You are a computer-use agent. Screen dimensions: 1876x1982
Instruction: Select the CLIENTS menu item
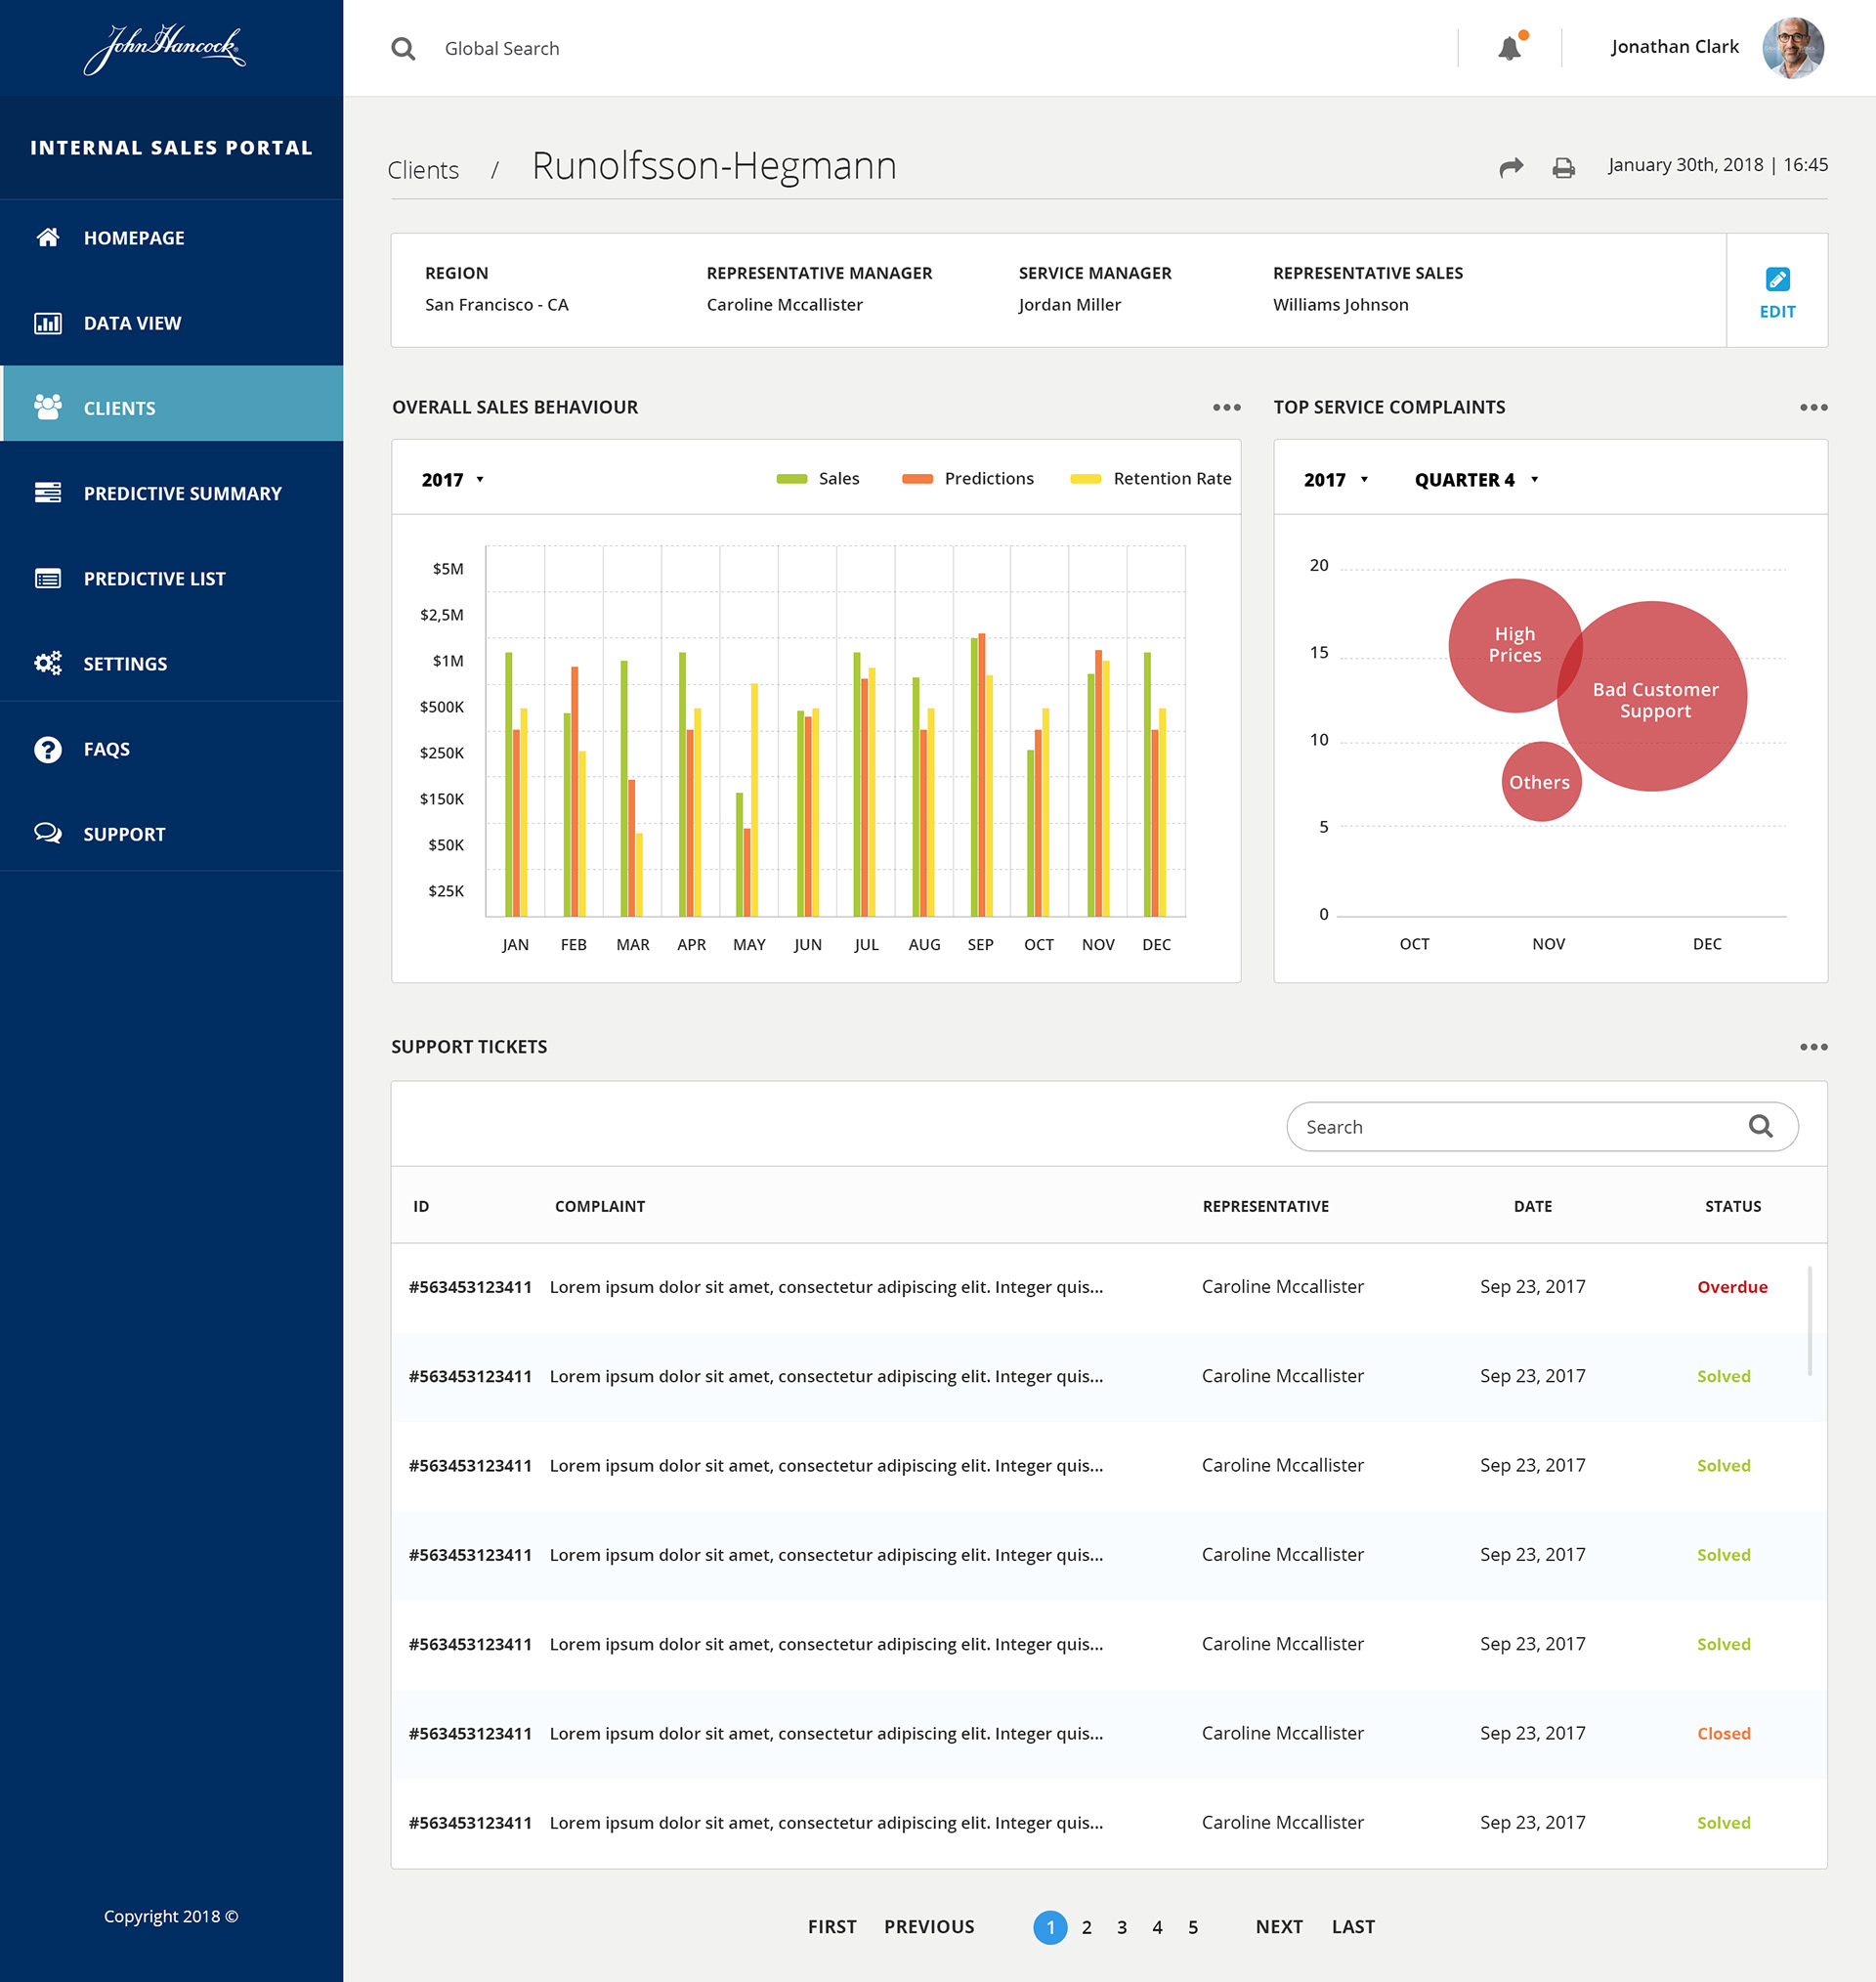171,403
